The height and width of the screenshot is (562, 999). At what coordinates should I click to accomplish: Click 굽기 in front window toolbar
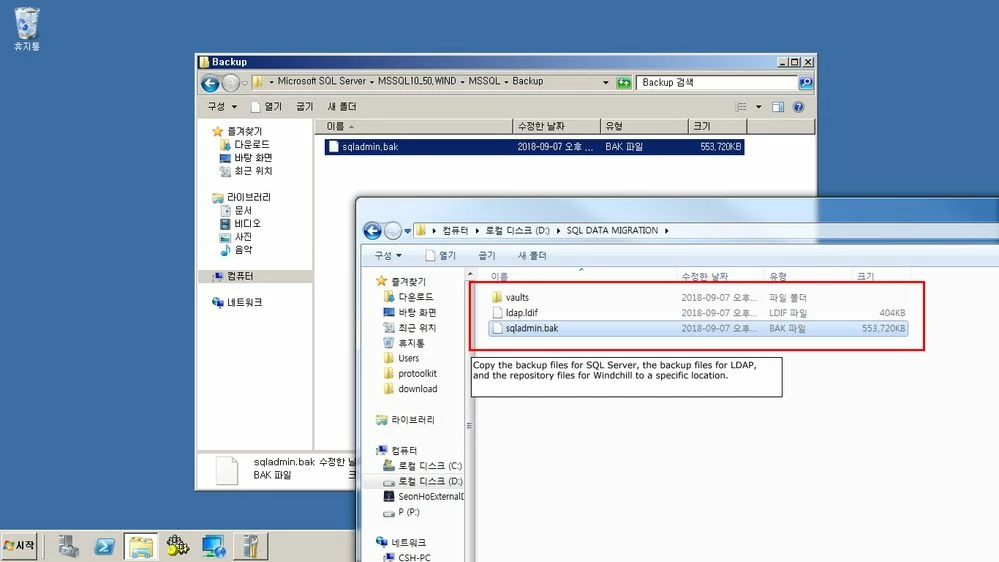pos(487,256)
